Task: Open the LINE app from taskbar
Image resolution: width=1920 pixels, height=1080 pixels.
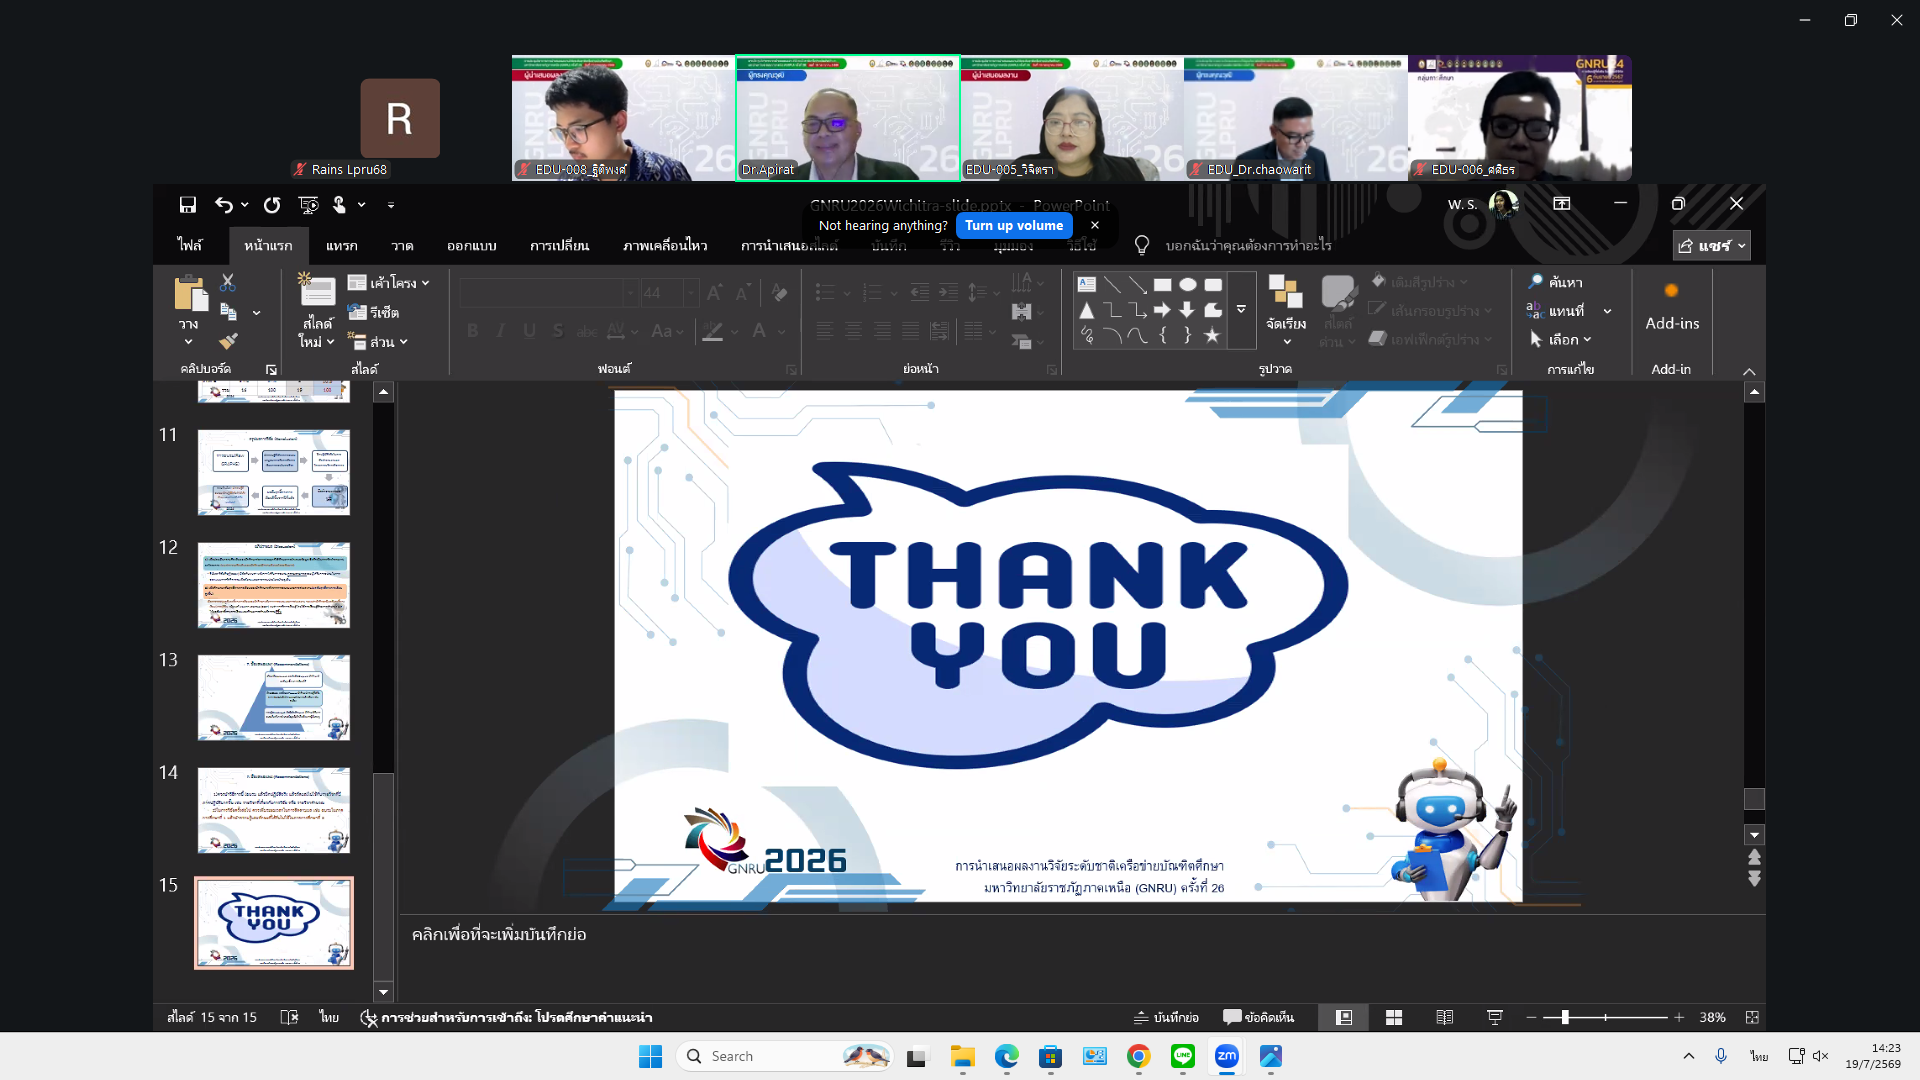Action: click(1183, 1056)
